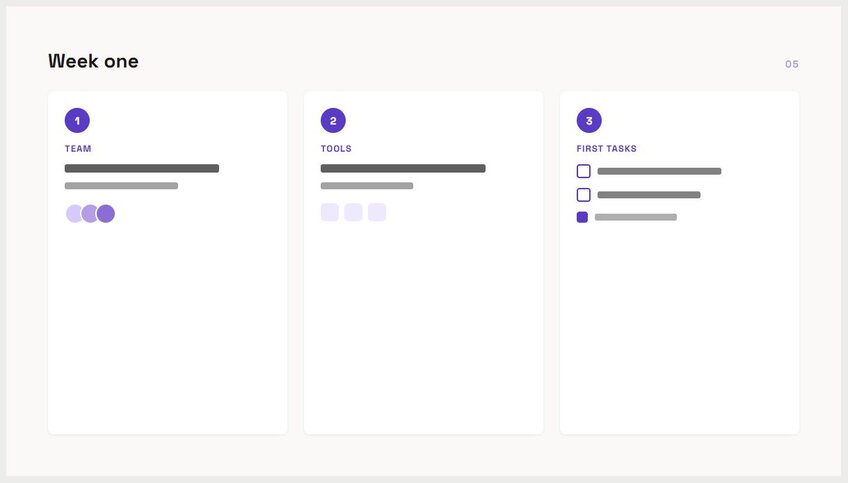This screenshot has height=483, width=848.
Task: Select the medium purple team avatar
Action: [90, 214]
